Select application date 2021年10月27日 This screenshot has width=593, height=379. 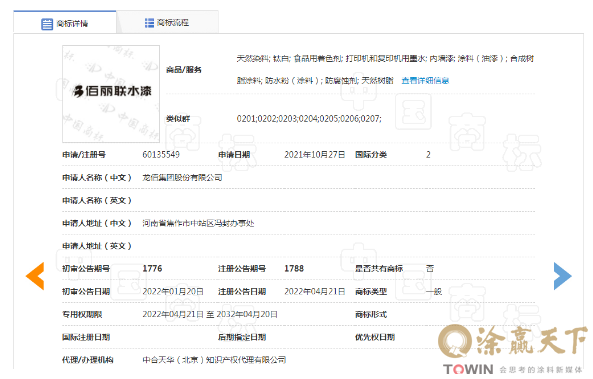point(315,155)
